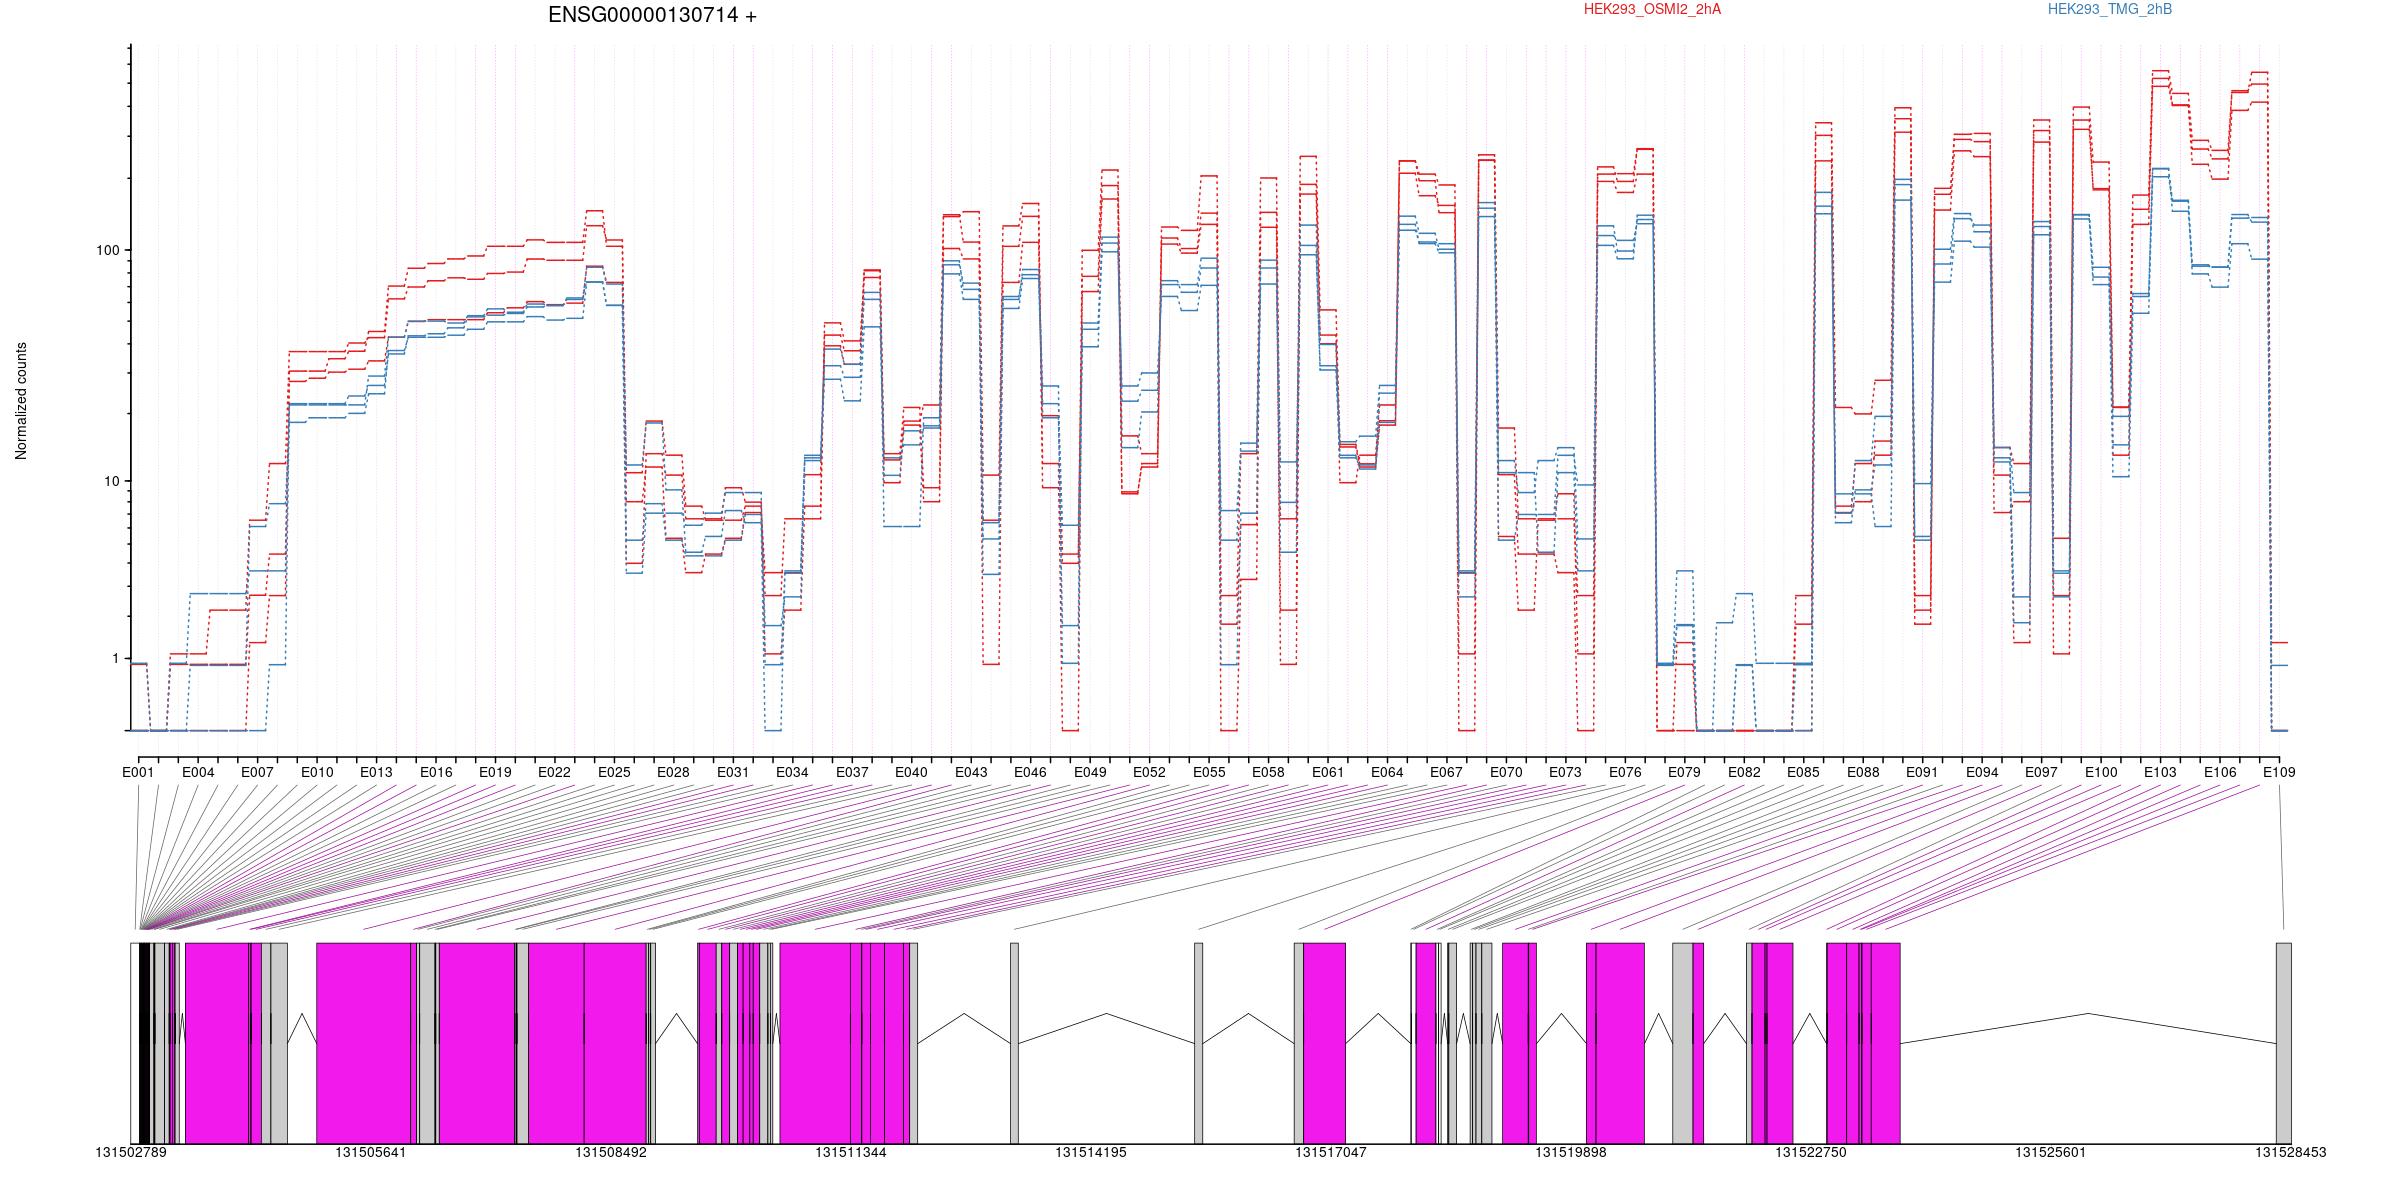Select exon label E028
Viewport: 2400px width, 1200px height.
point(673,772)
